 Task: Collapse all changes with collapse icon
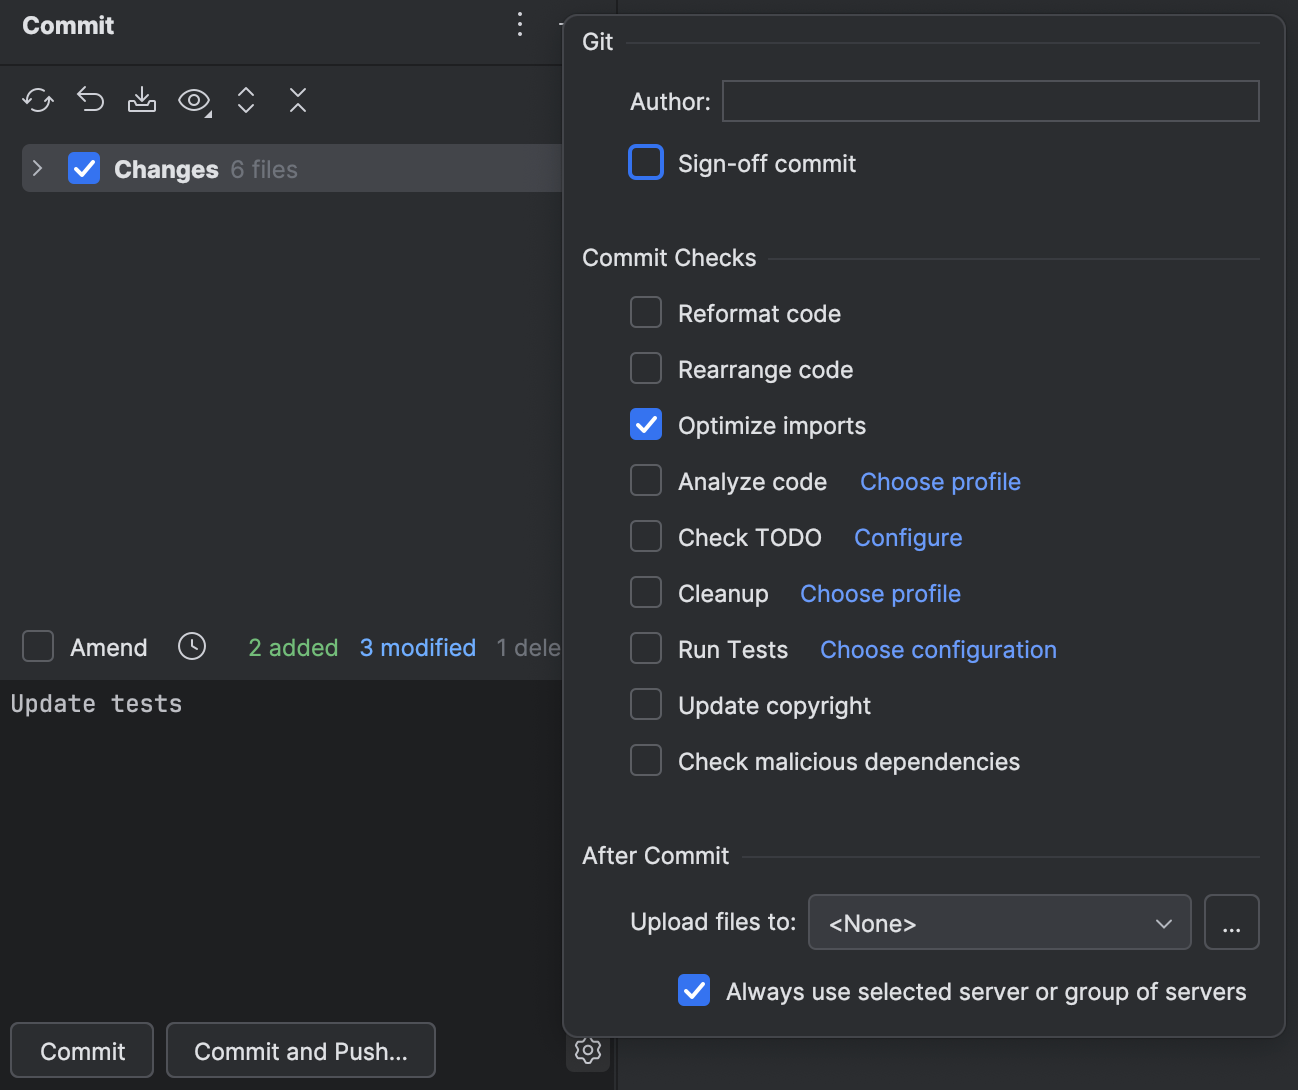(x=297, y=100)
